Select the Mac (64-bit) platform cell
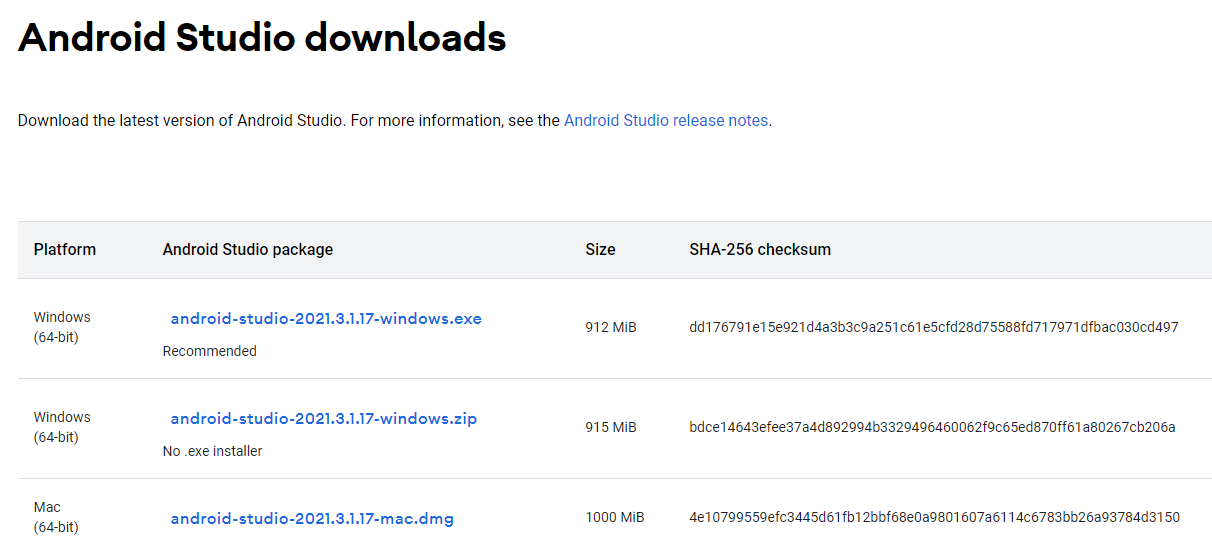Viewport: 1212px width, 542px height. [56, 517]
